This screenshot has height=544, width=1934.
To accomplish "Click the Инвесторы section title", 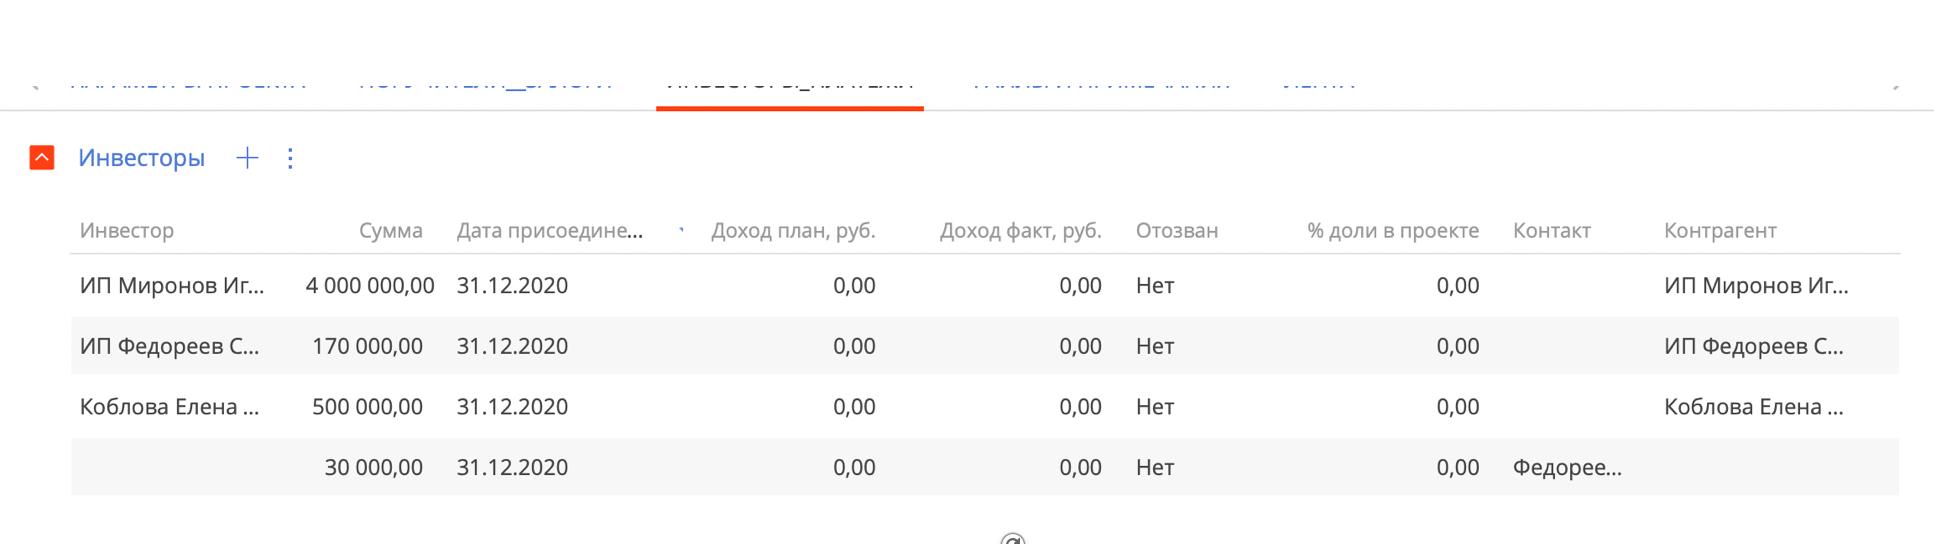I will pos(142,158).
